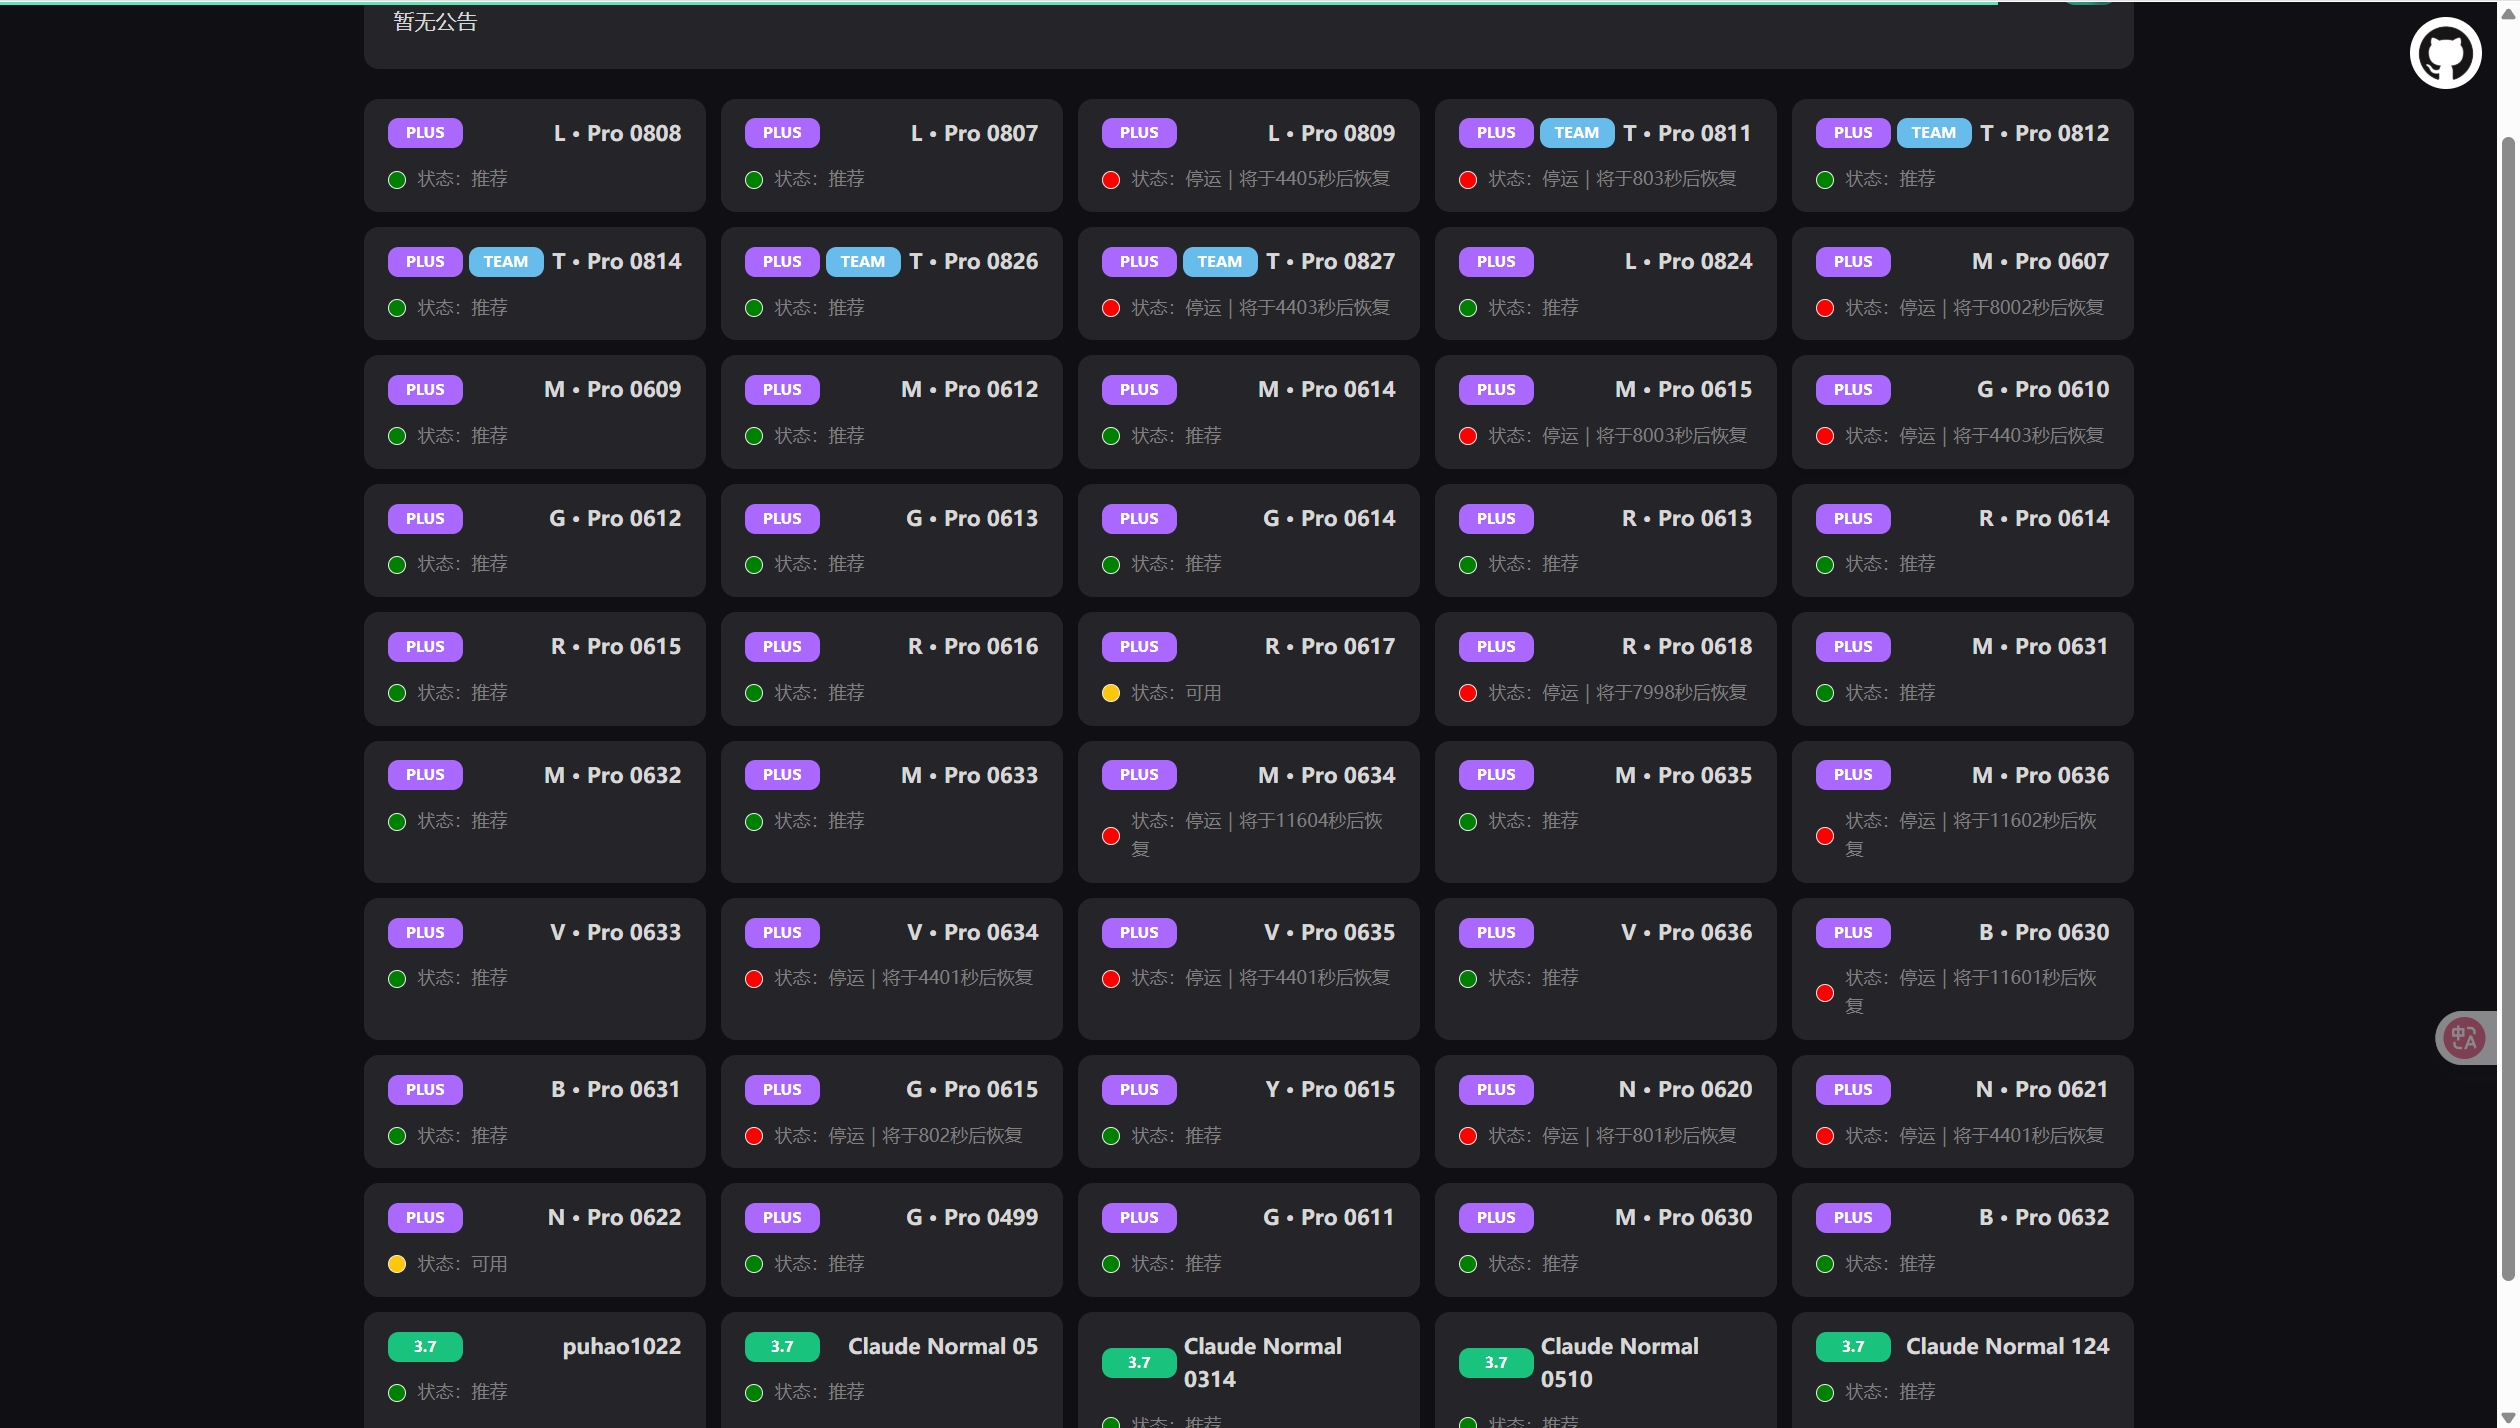The image size is (2520, 1428).
Task: Open the G • Pro 0499 card
Action: pyautogui.click(x=891, y=1240)
